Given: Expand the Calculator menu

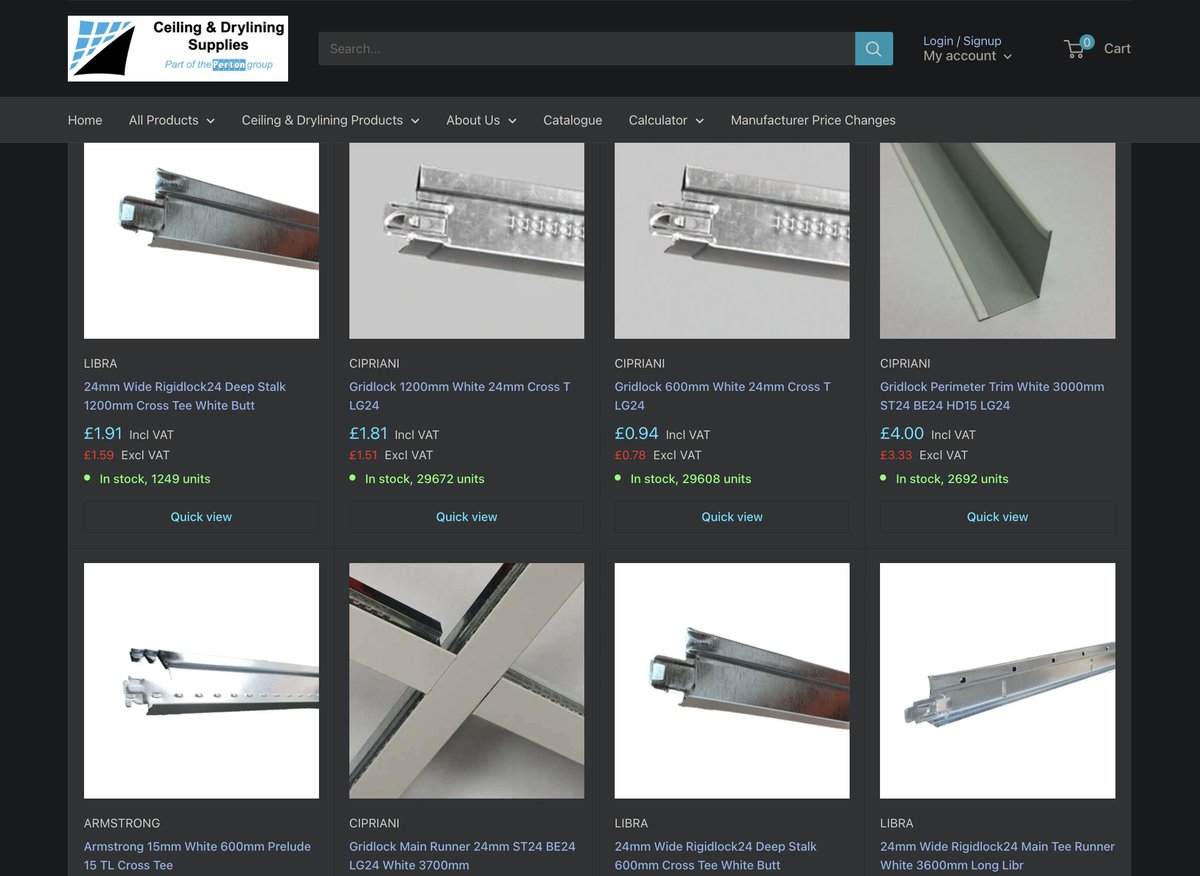Looking at the screenshot, I should (666, 120).
